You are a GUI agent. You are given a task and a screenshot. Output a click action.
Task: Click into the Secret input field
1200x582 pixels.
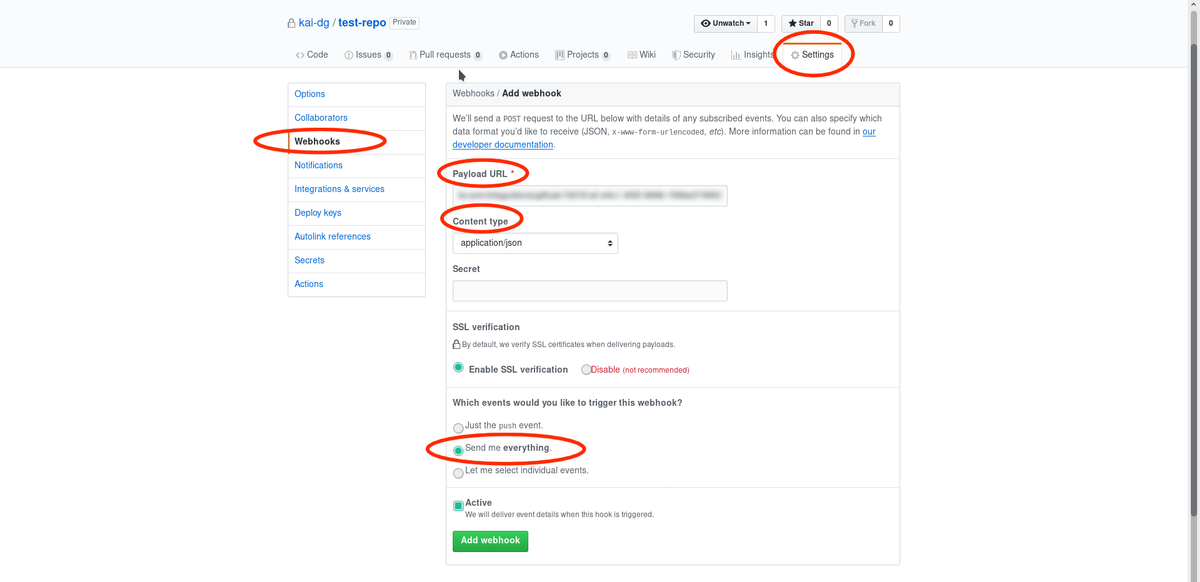(590, 291)
